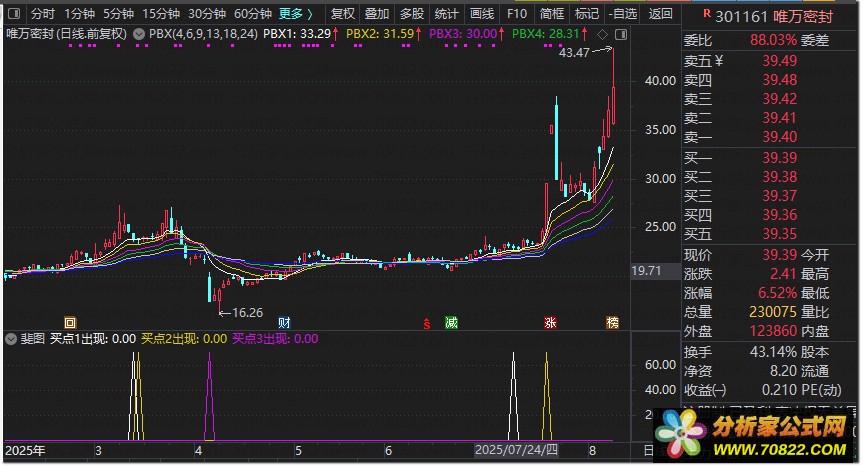Open the 多股 multi-stock view
The image size is (863, 466).
pyautogui.click(x=412, y=14)
